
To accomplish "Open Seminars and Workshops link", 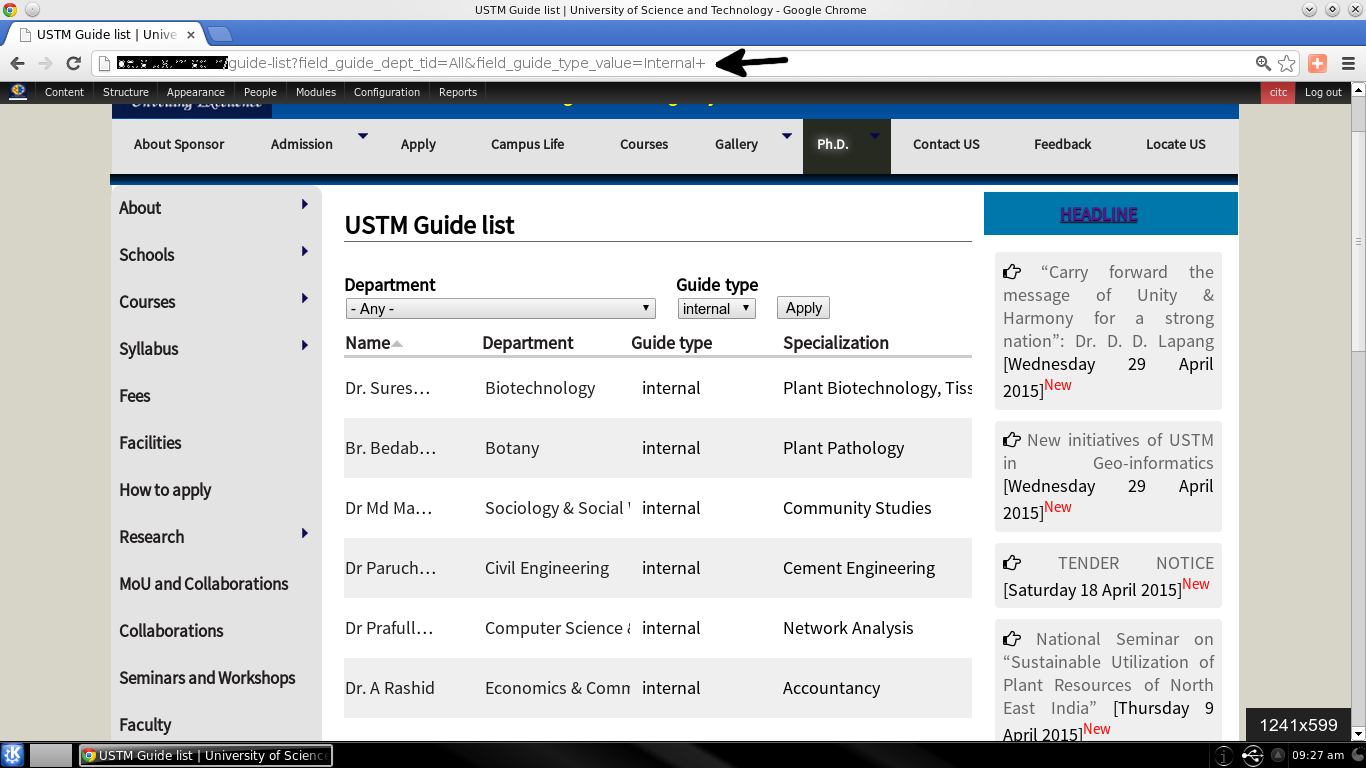I will 207,678.
